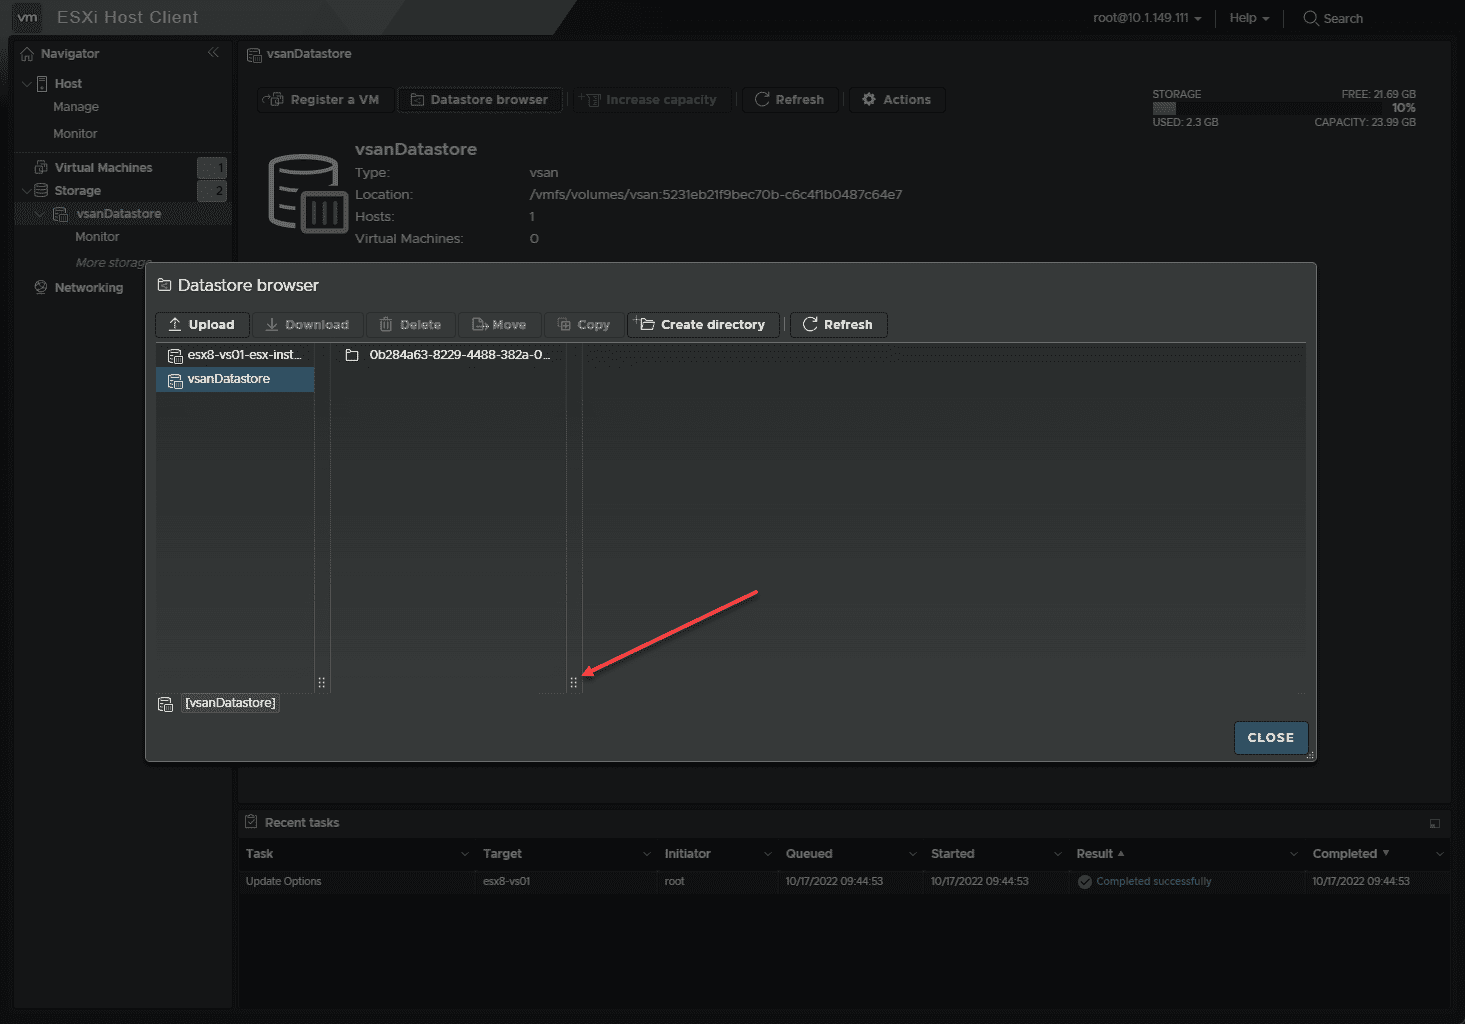Click the Search icon in the header

1310,18
